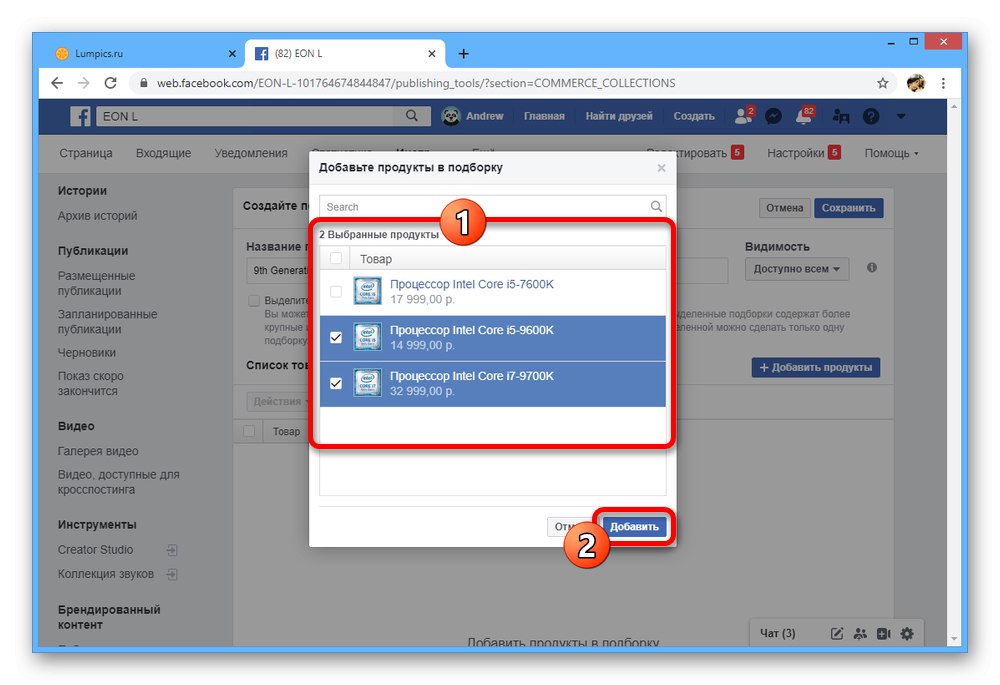Click Создать in the top bar
Viewport: 1000px width, 685px height.
[x=694, y=116]
